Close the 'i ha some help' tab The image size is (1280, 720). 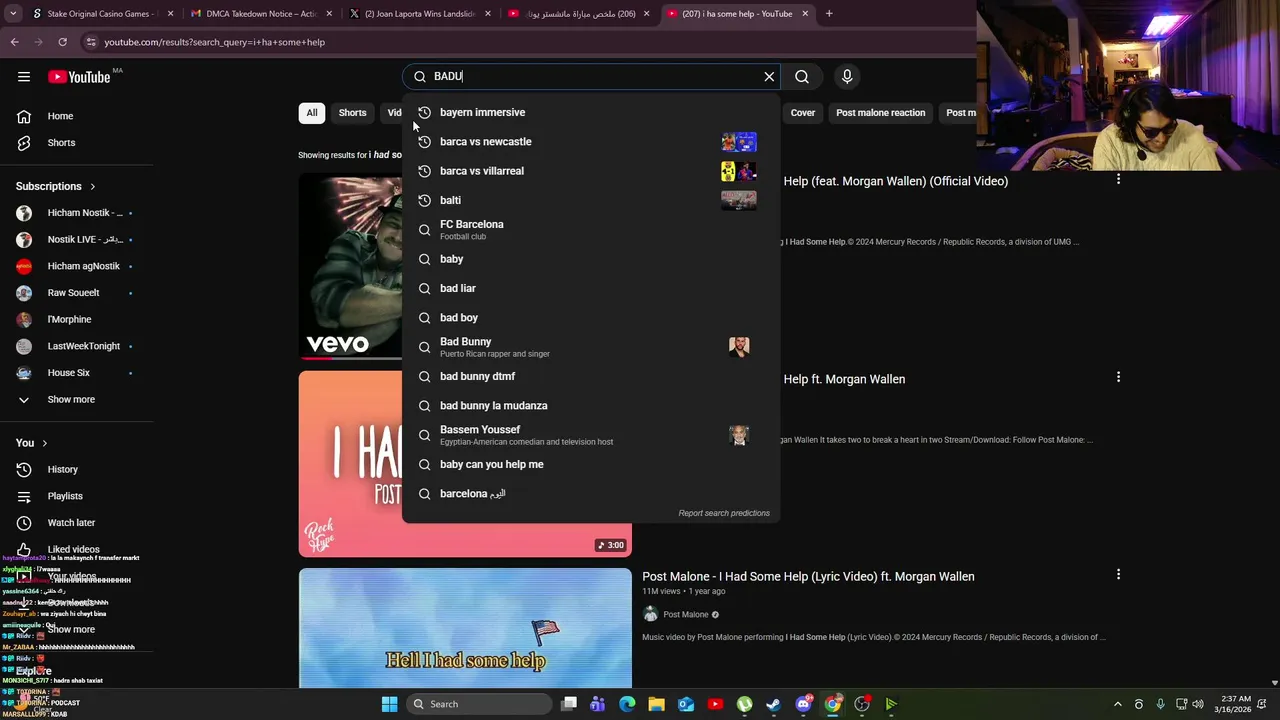805,14
